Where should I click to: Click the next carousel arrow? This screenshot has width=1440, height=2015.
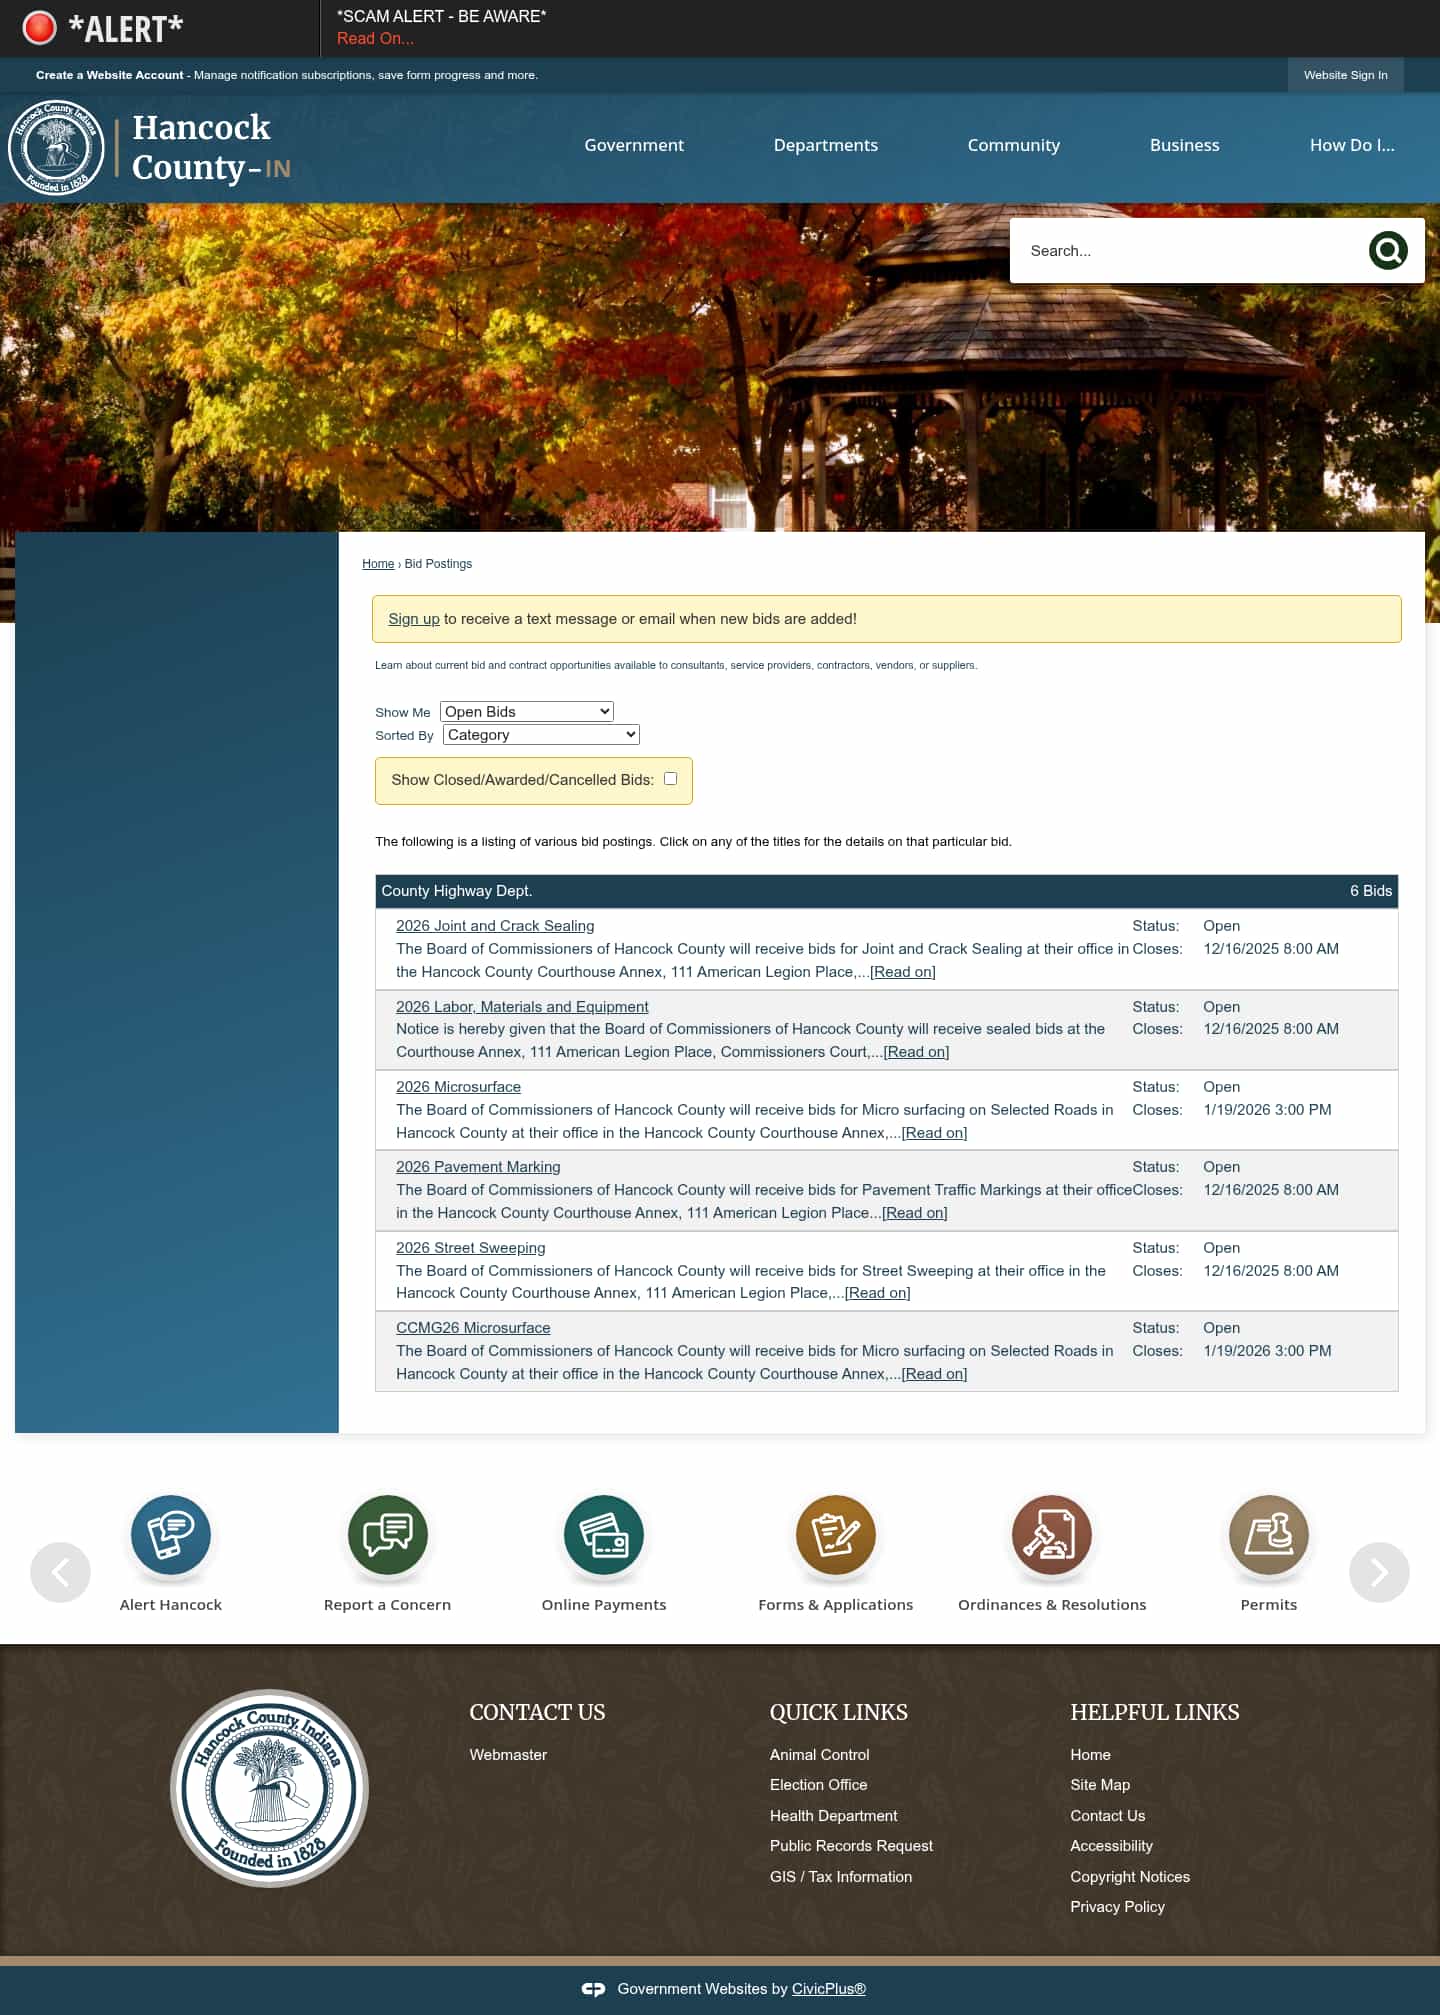tap(1379, 1572)
